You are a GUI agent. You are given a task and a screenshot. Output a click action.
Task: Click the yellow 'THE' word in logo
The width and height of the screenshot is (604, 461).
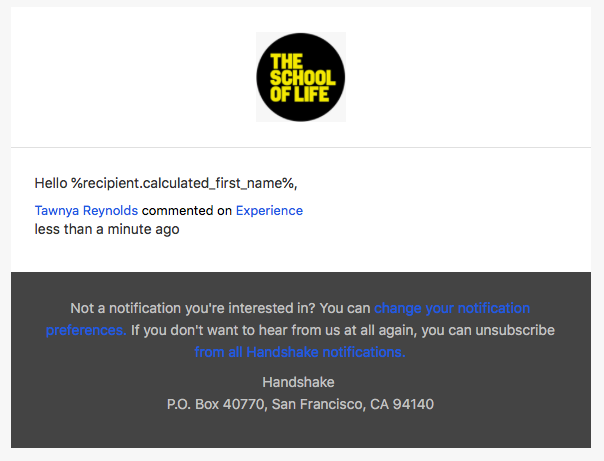click(x=286, y=62)
